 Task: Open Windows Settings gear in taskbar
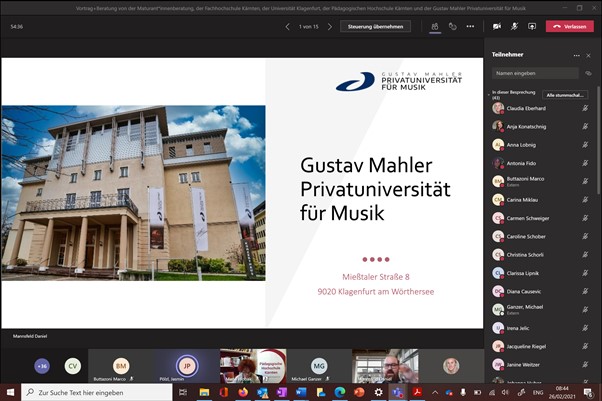click(379, 392)
